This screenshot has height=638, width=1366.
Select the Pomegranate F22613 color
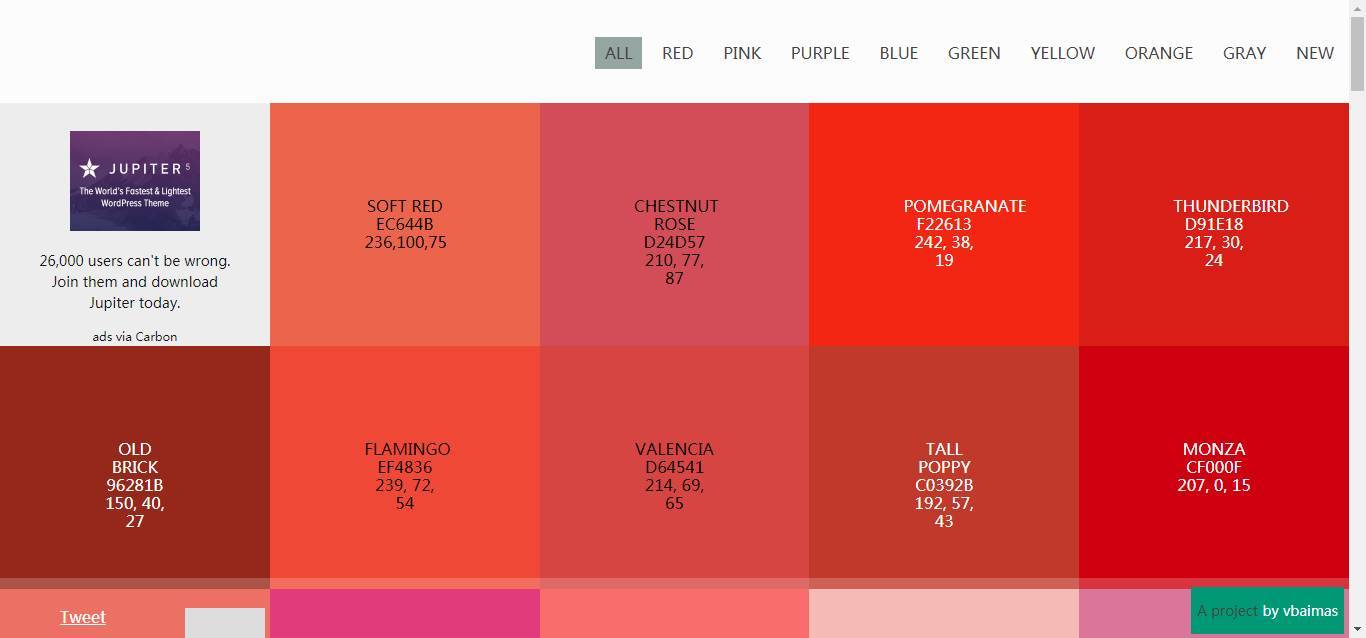pos(944,224)
